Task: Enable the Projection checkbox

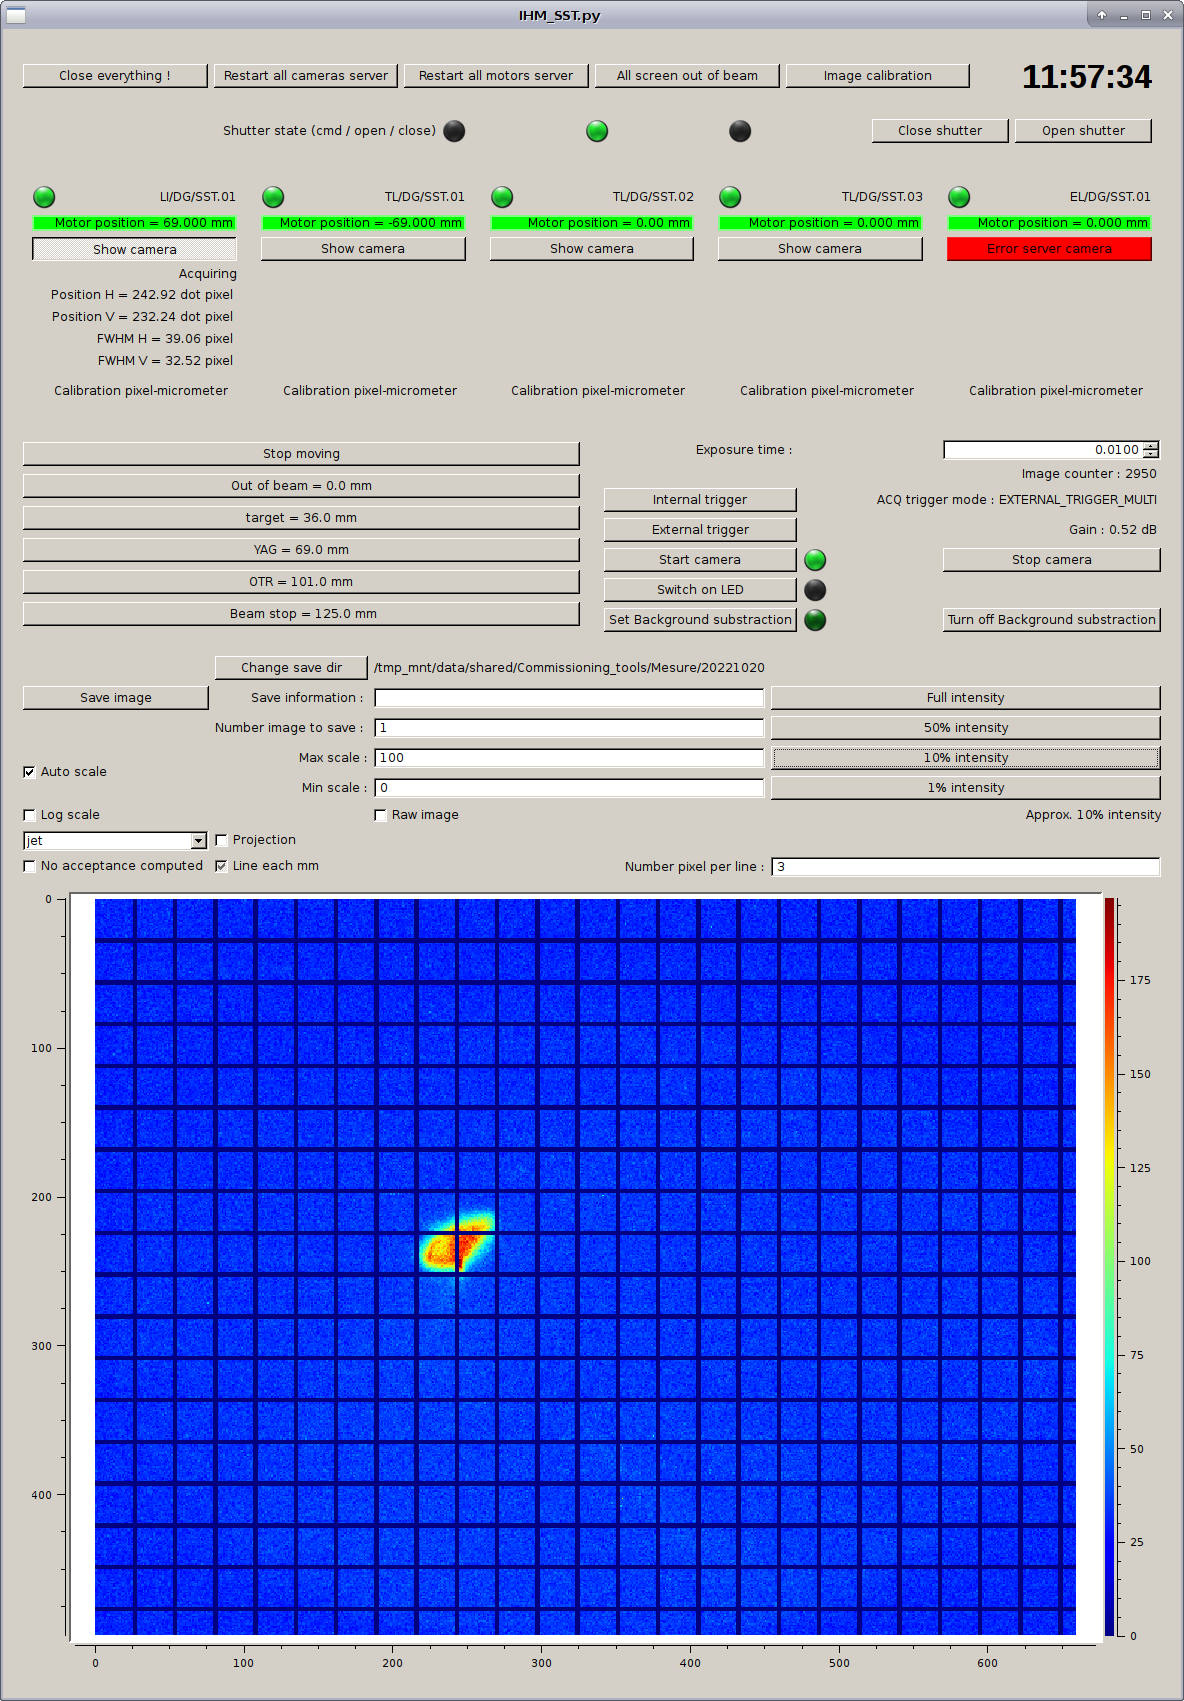Action: click(x=221, y=840)
